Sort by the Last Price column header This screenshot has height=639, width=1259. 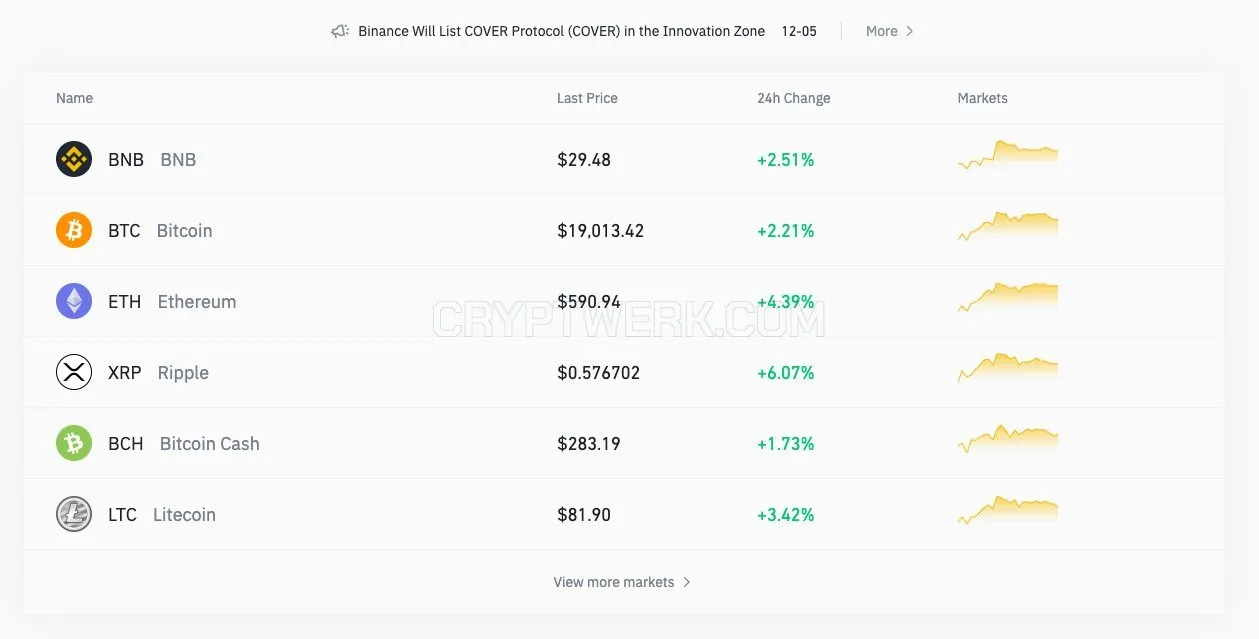click(x=587, y=98)
